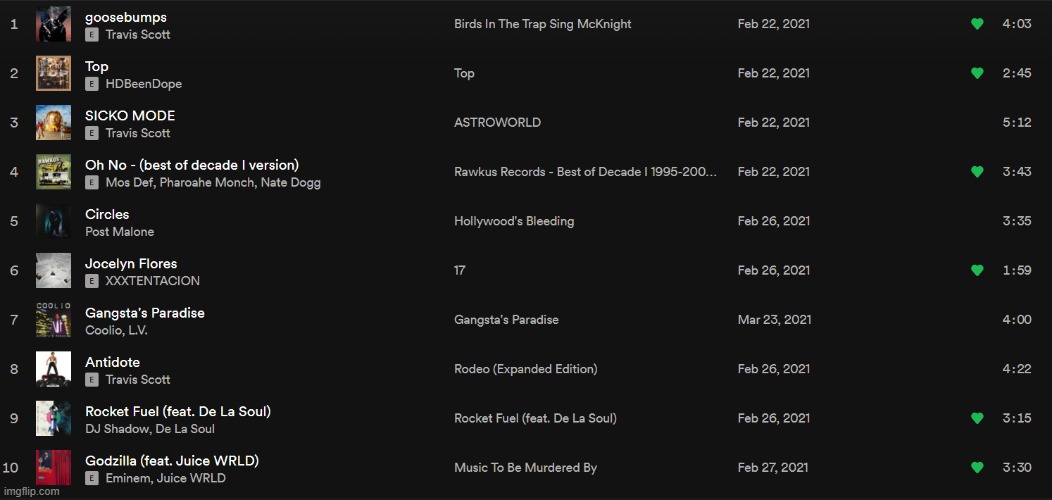
Task: Open the Post Malone artist link
Action: pyautogui.click(x=119, y=232)
